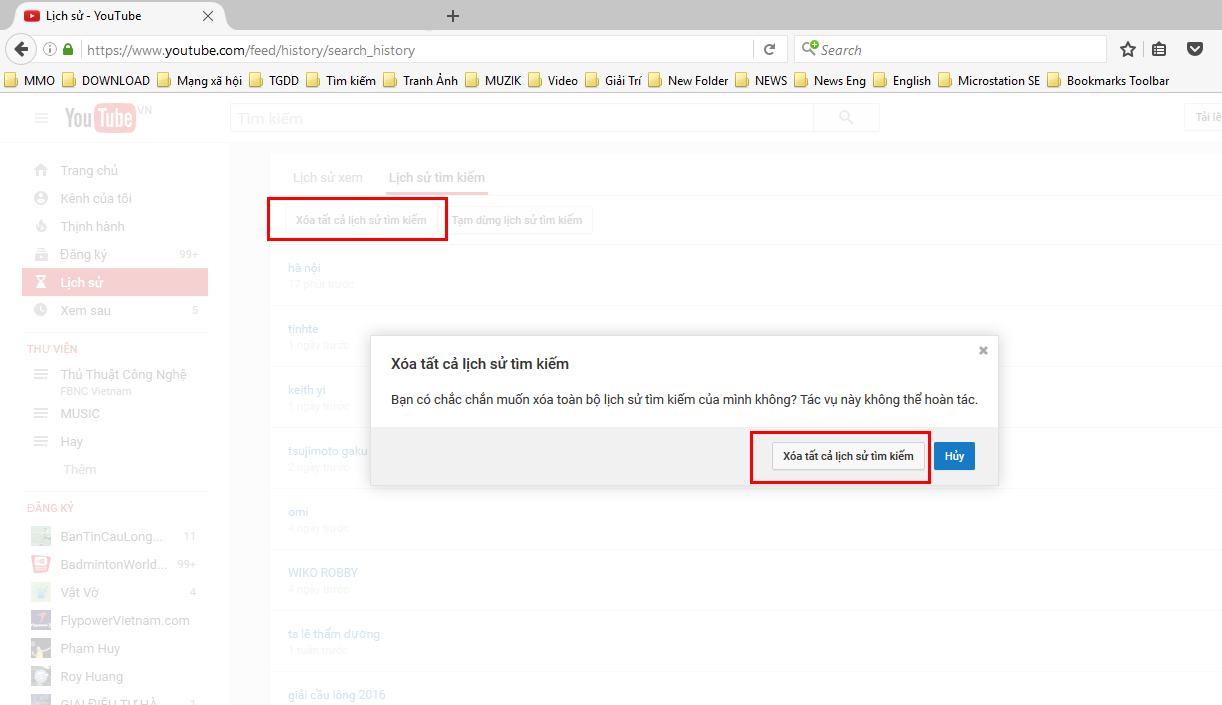Click the THƯ VIỆN section header
This screenshot has height=705, width=1222.
point(52,349)
